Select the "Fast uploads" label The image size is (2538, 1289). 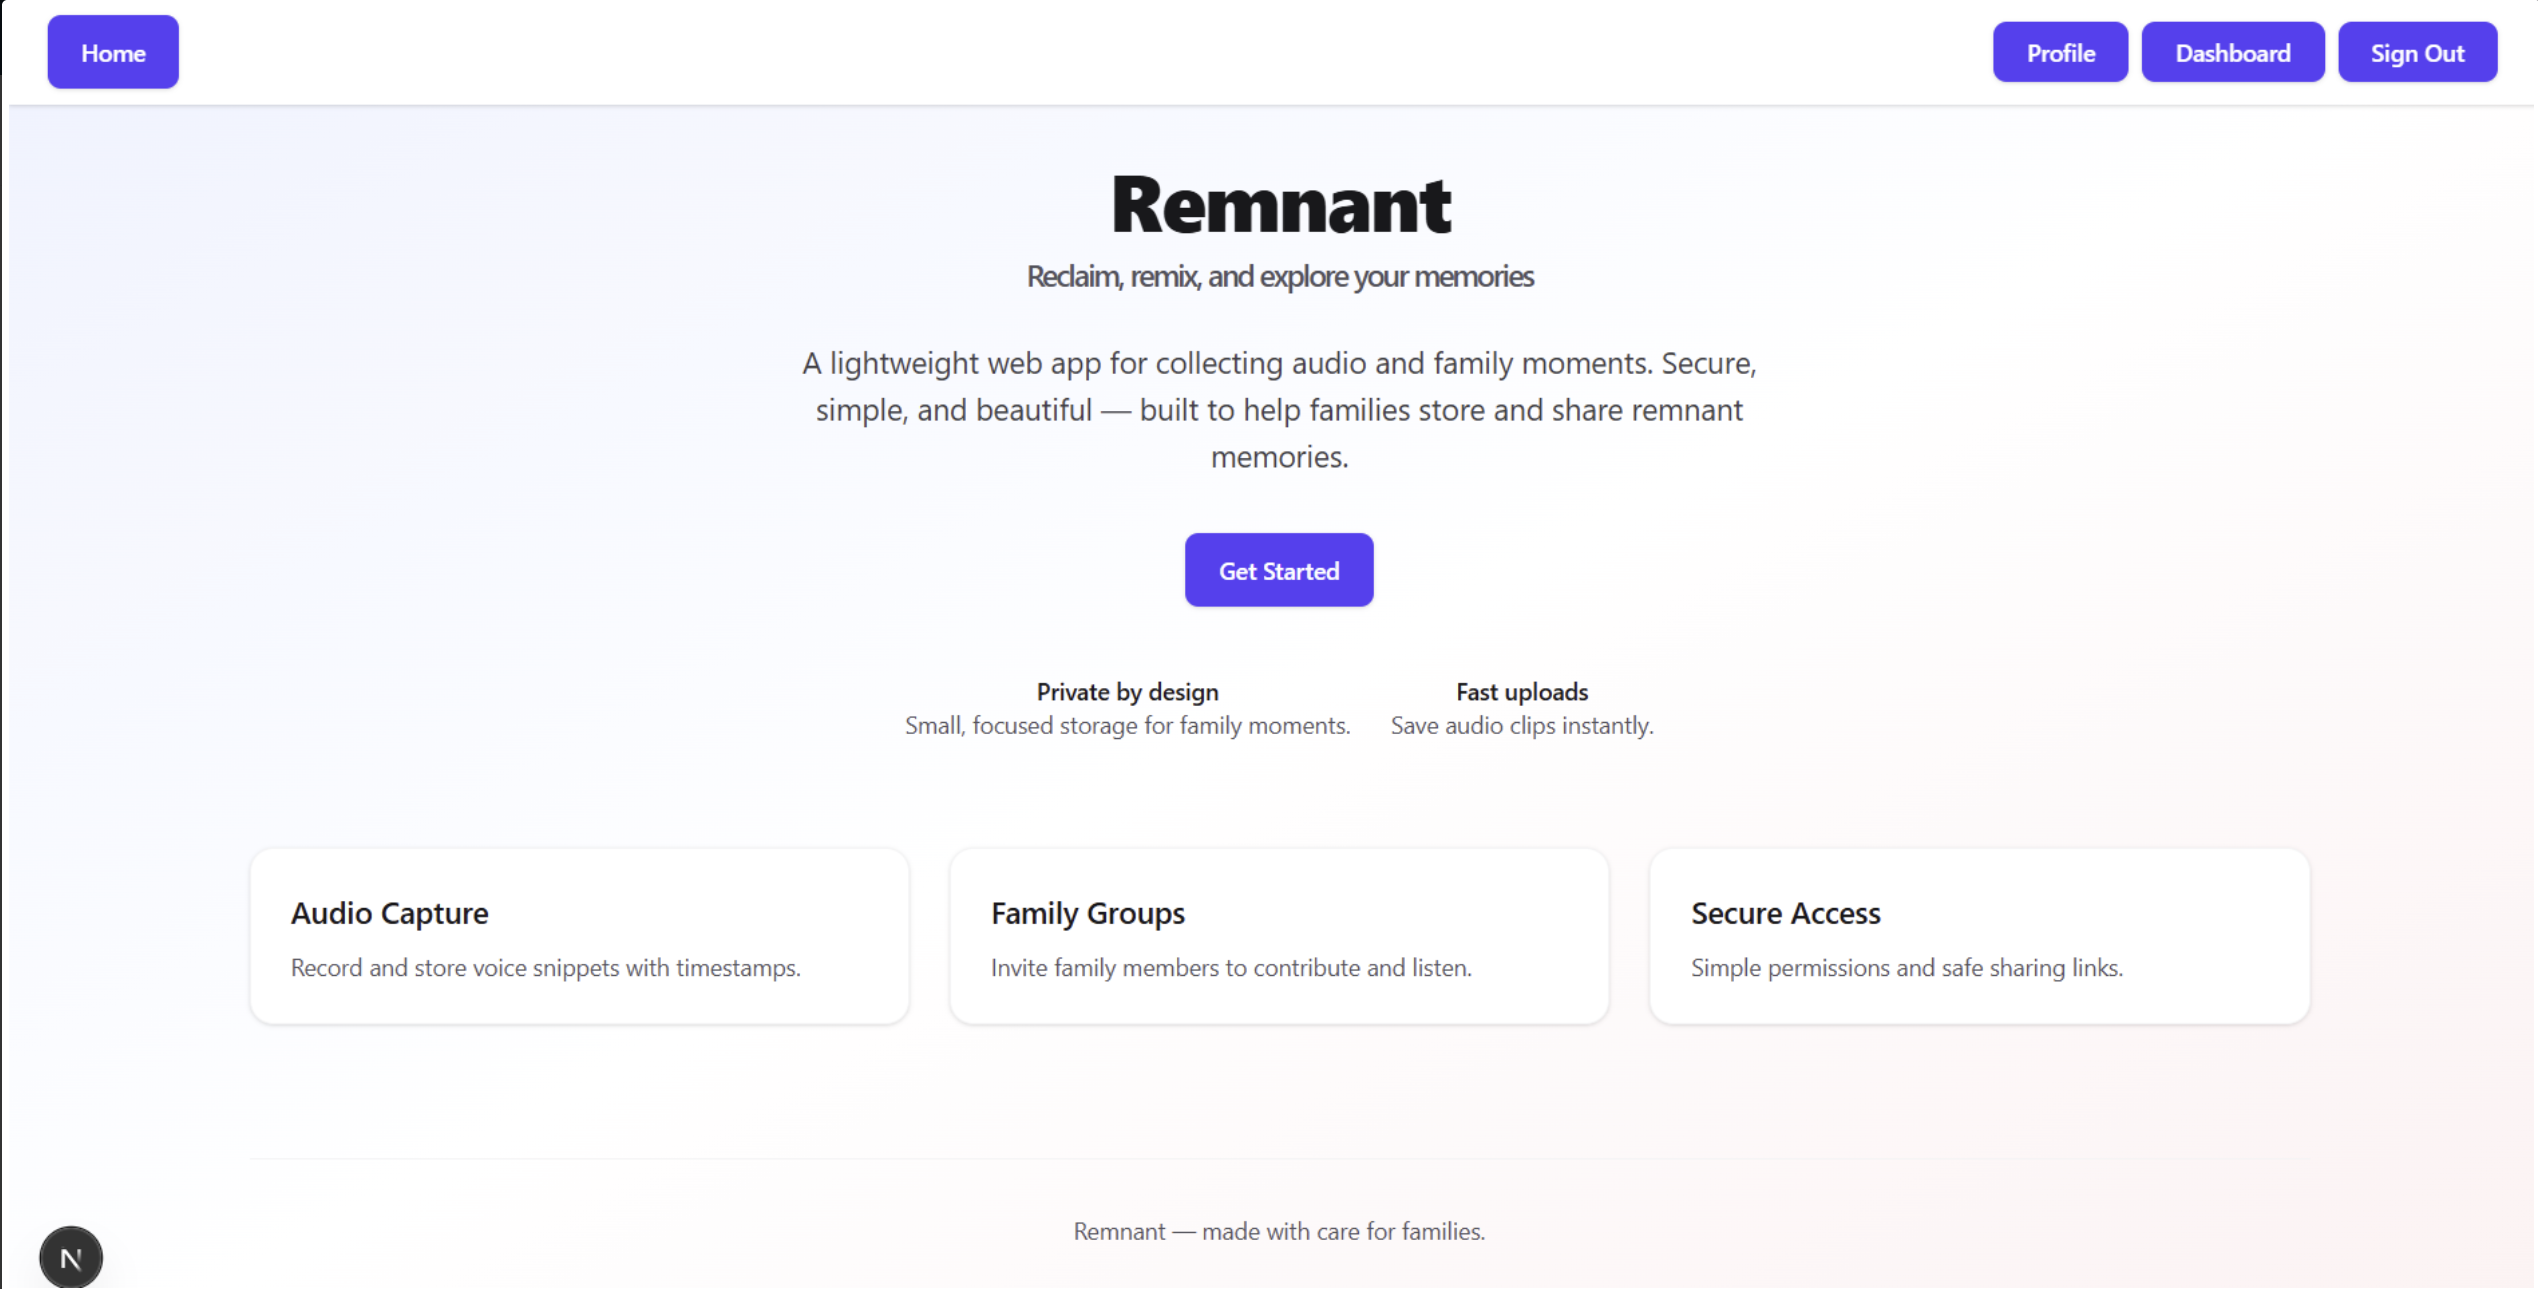click(x=1521, y=692)
